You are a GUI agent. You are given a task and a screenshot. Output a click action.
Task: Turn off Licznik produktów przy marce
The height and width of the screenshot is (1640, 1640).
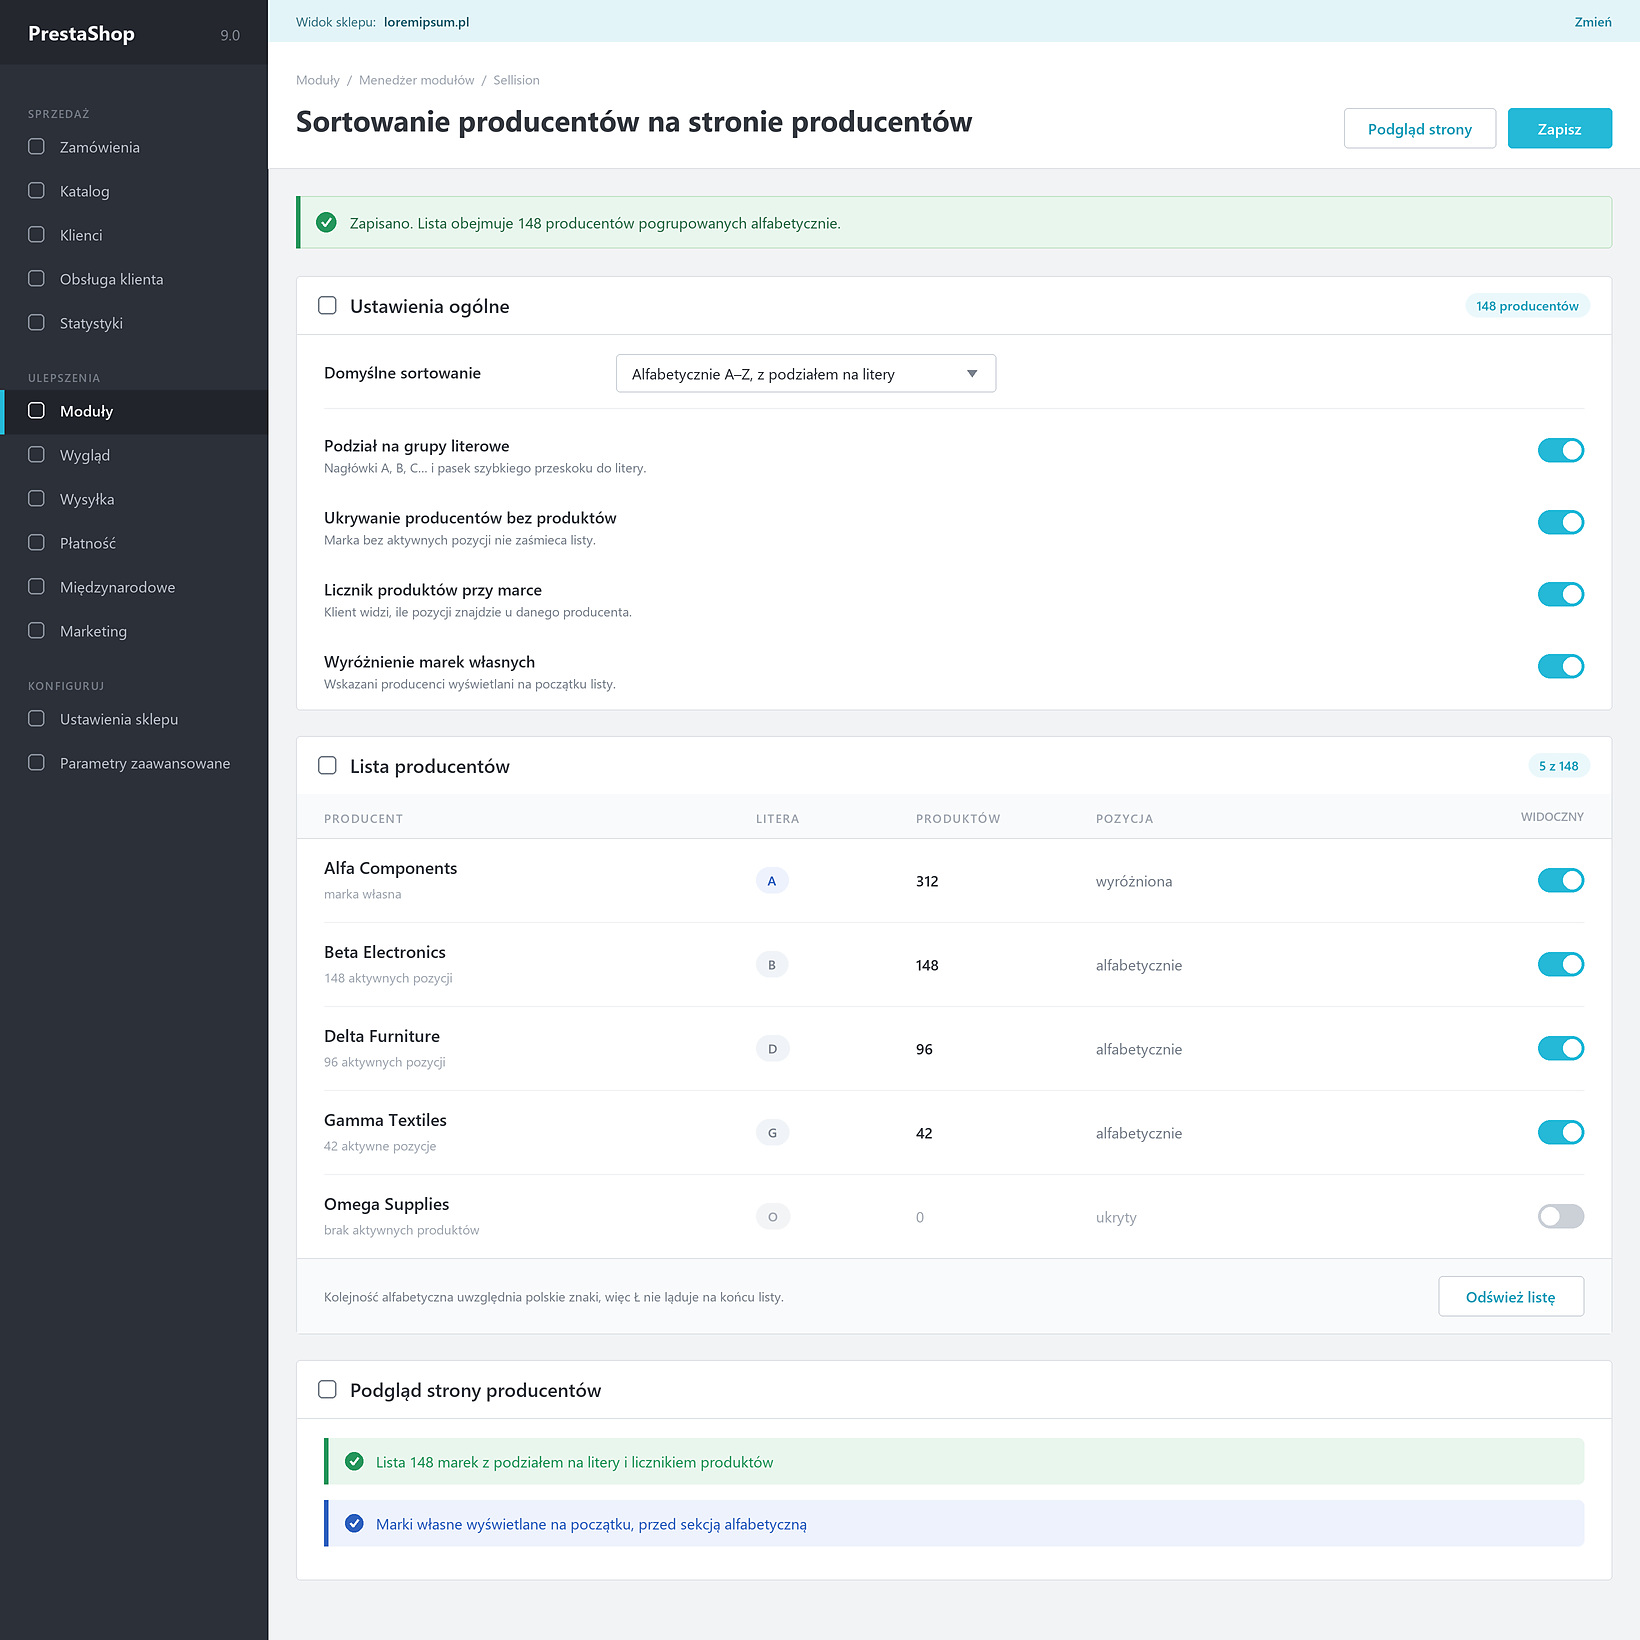(x=1561, y=594)
